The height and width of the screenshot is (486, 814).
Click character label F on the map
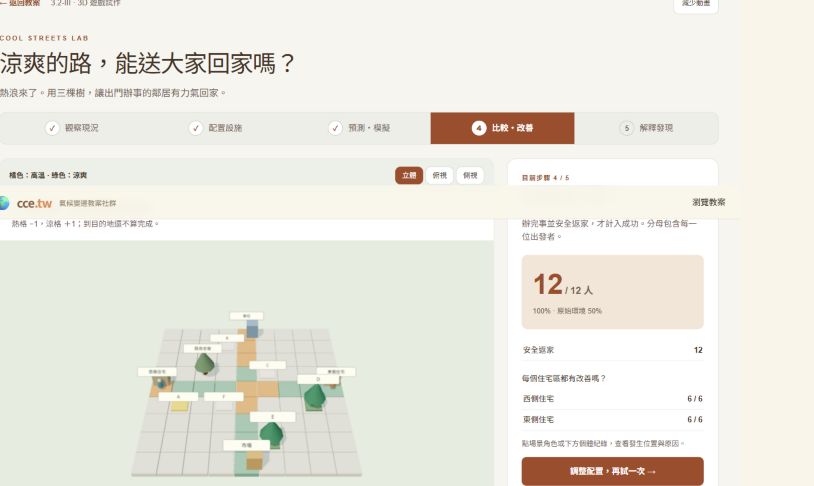[224, 397]
